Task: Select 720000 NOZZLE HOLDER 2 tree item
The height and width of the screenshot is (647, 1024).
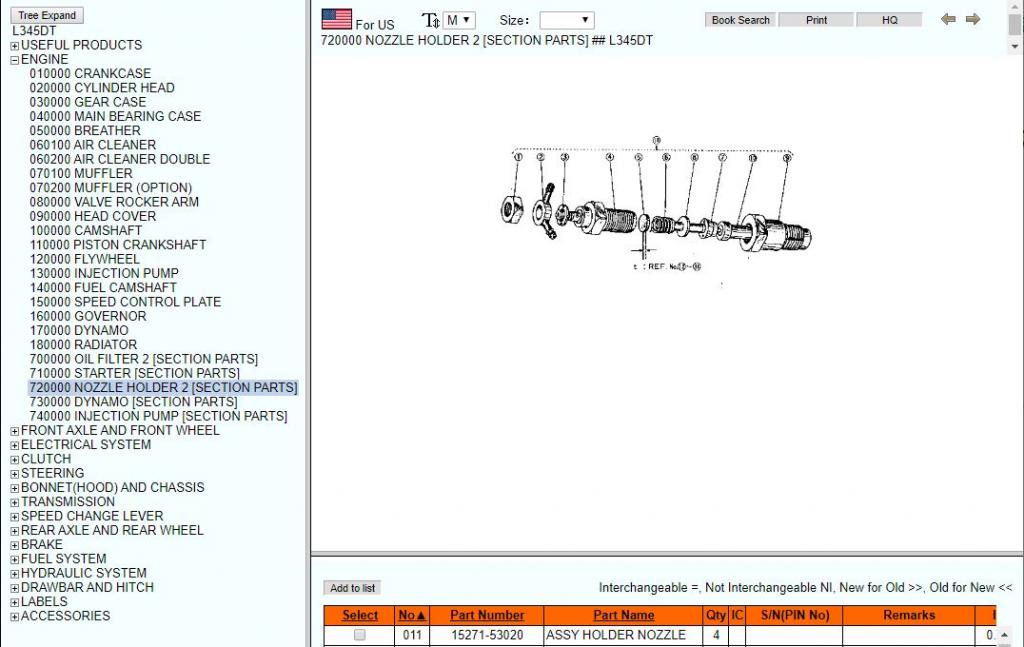Action: [x=163, y=388]
